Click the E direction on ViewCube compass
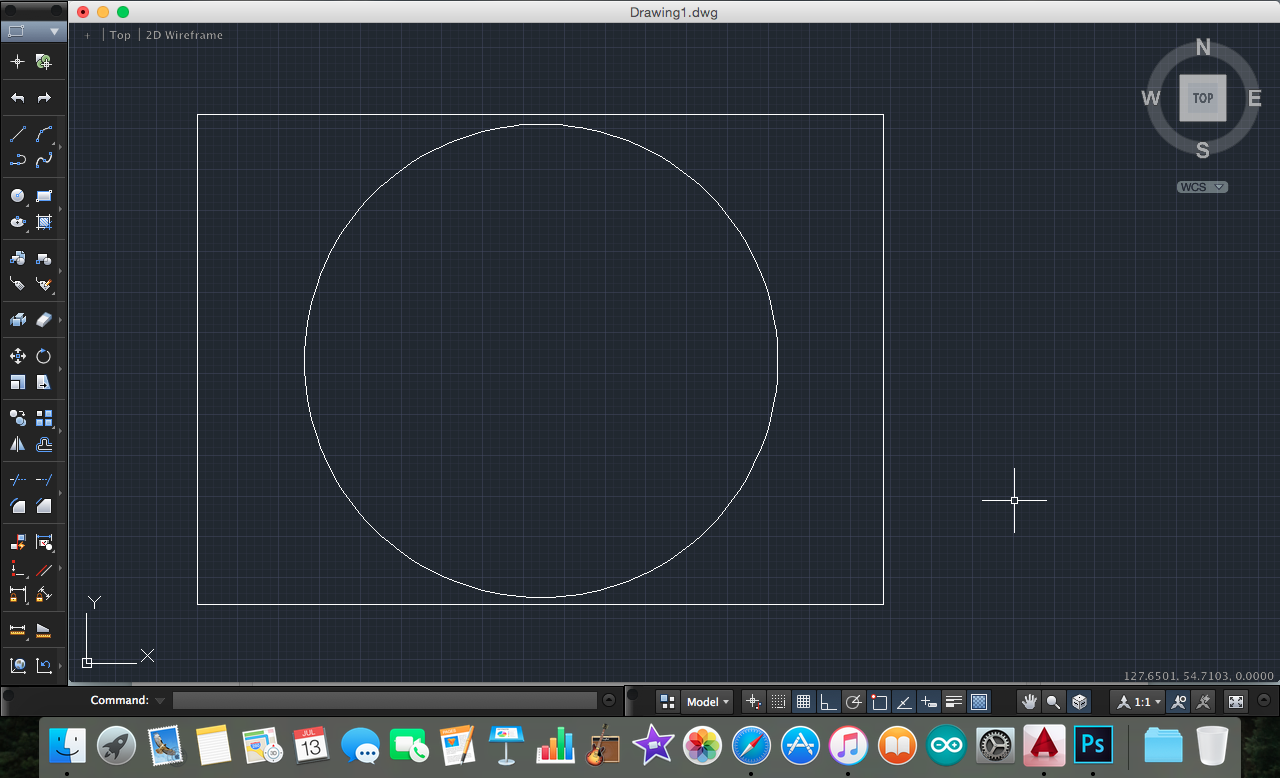 (1254, 98)
